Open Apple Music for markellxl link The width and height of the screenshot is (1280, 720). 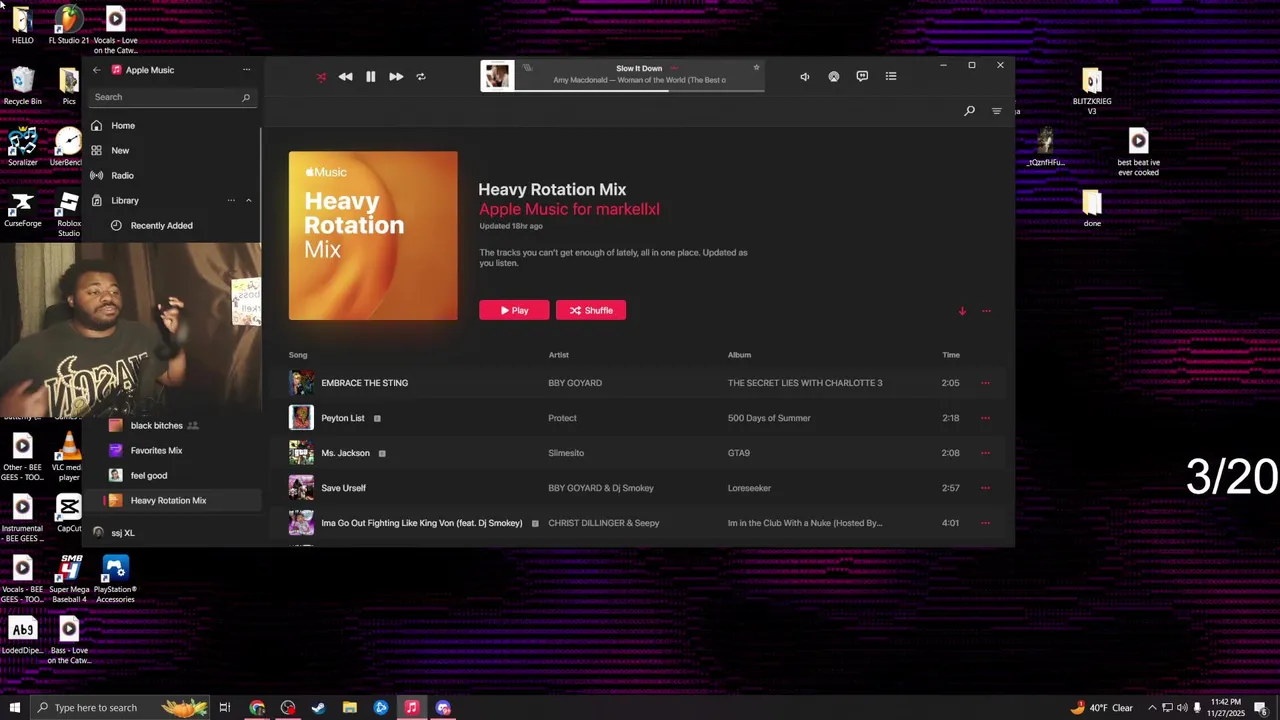569,209
